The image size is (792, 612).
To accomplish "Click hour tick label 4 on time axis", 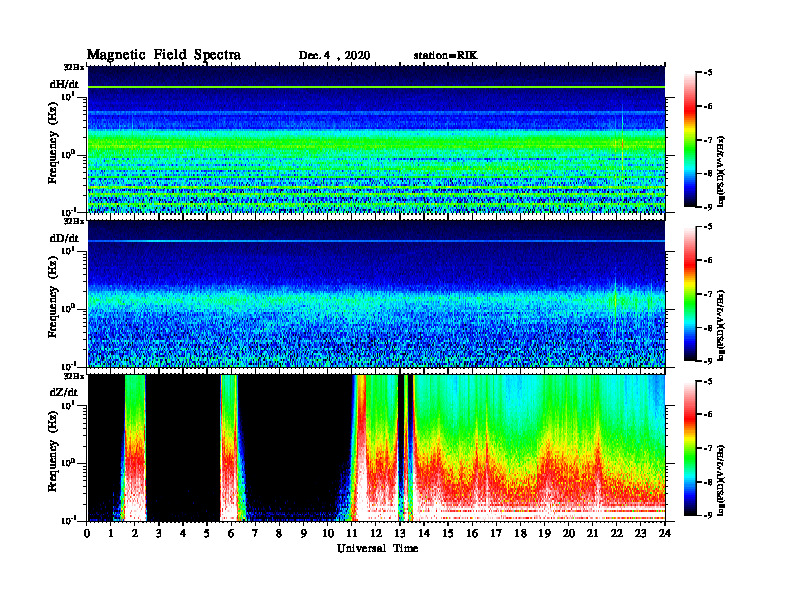I will tap(184, 534).
